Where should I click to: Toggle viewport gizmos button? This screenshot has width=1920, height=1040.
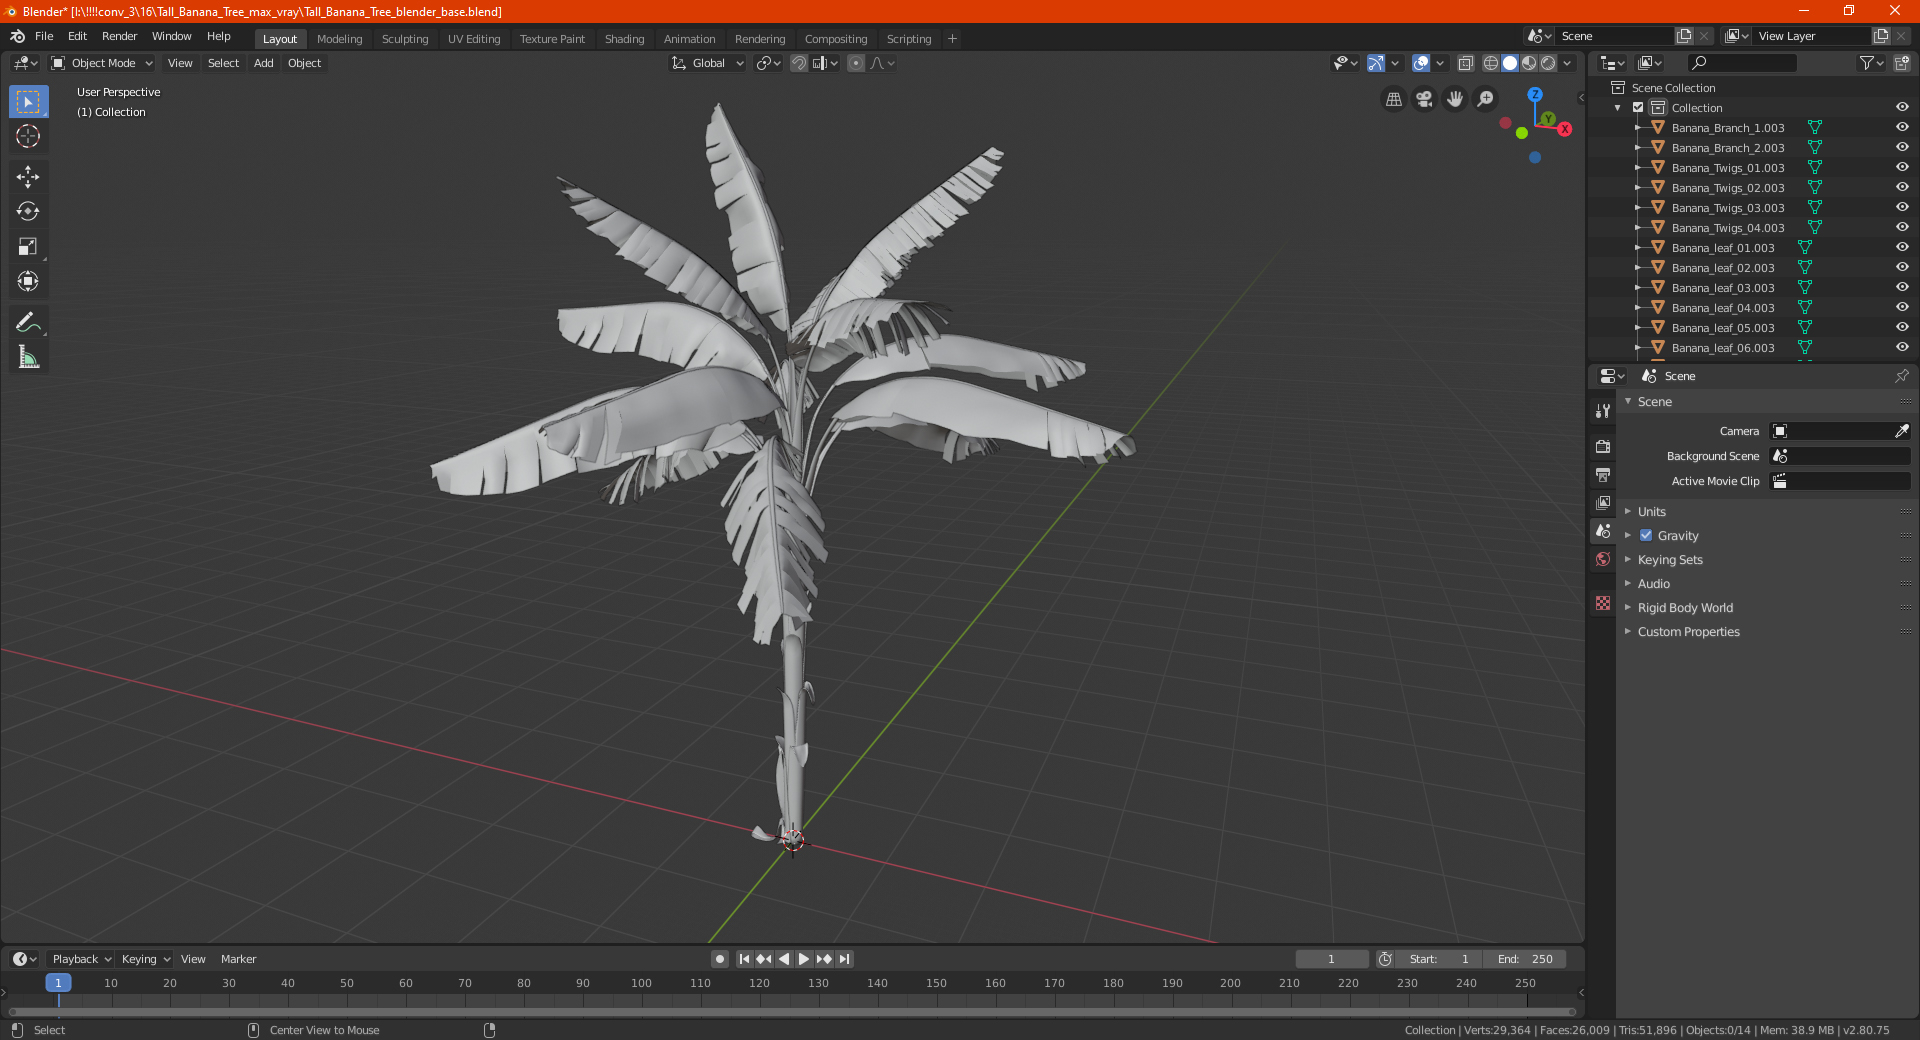(1376, 63)
